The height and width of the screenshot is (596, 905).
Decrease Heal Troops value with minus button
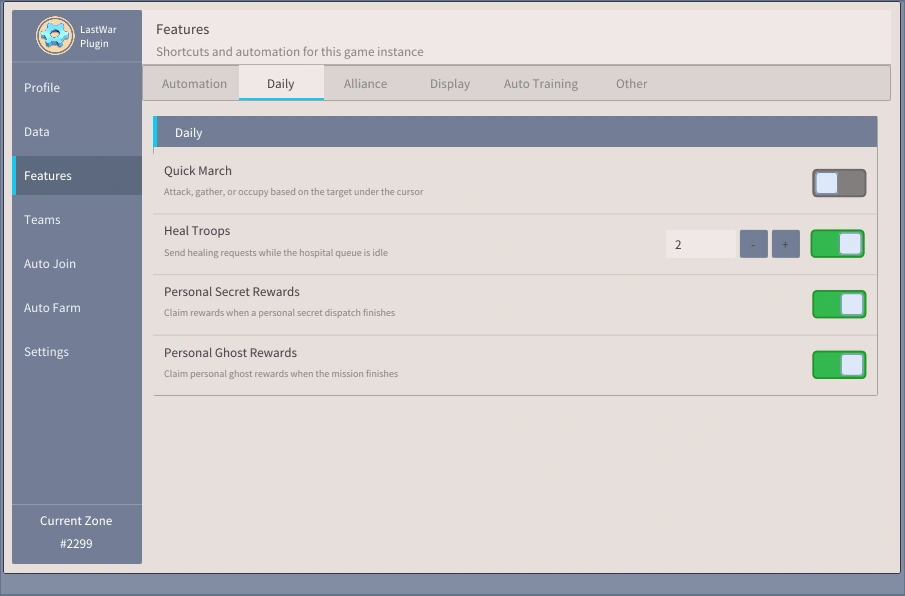tap(754, 244)
